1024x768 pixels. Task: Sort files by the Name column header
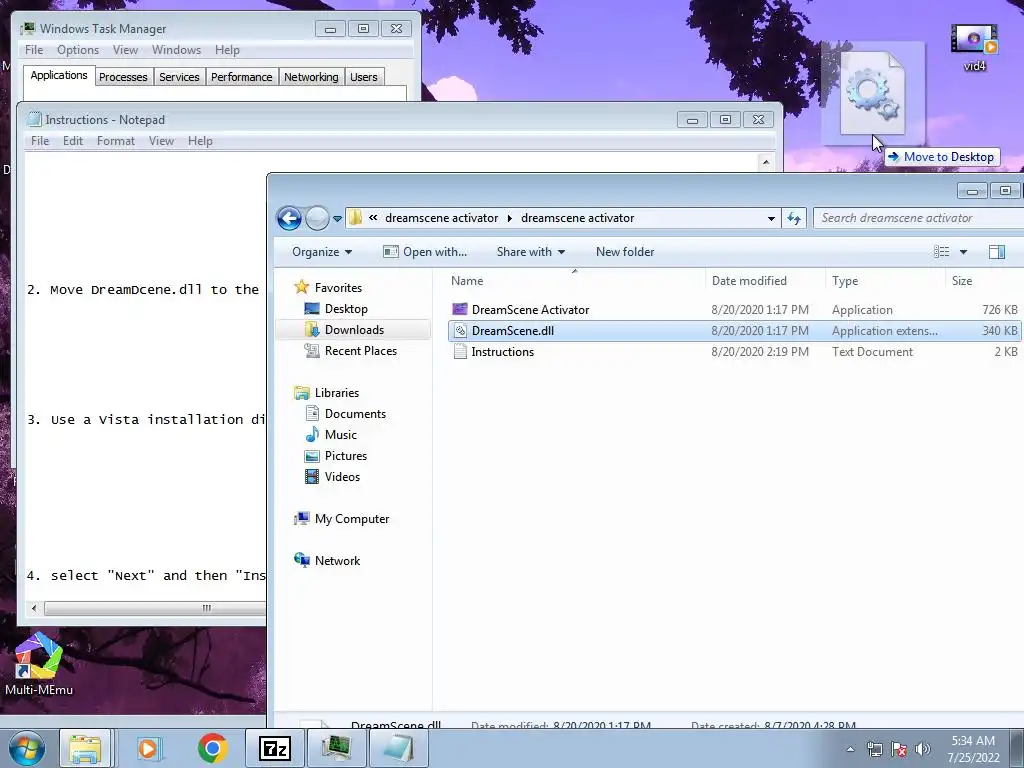point(575,281)
